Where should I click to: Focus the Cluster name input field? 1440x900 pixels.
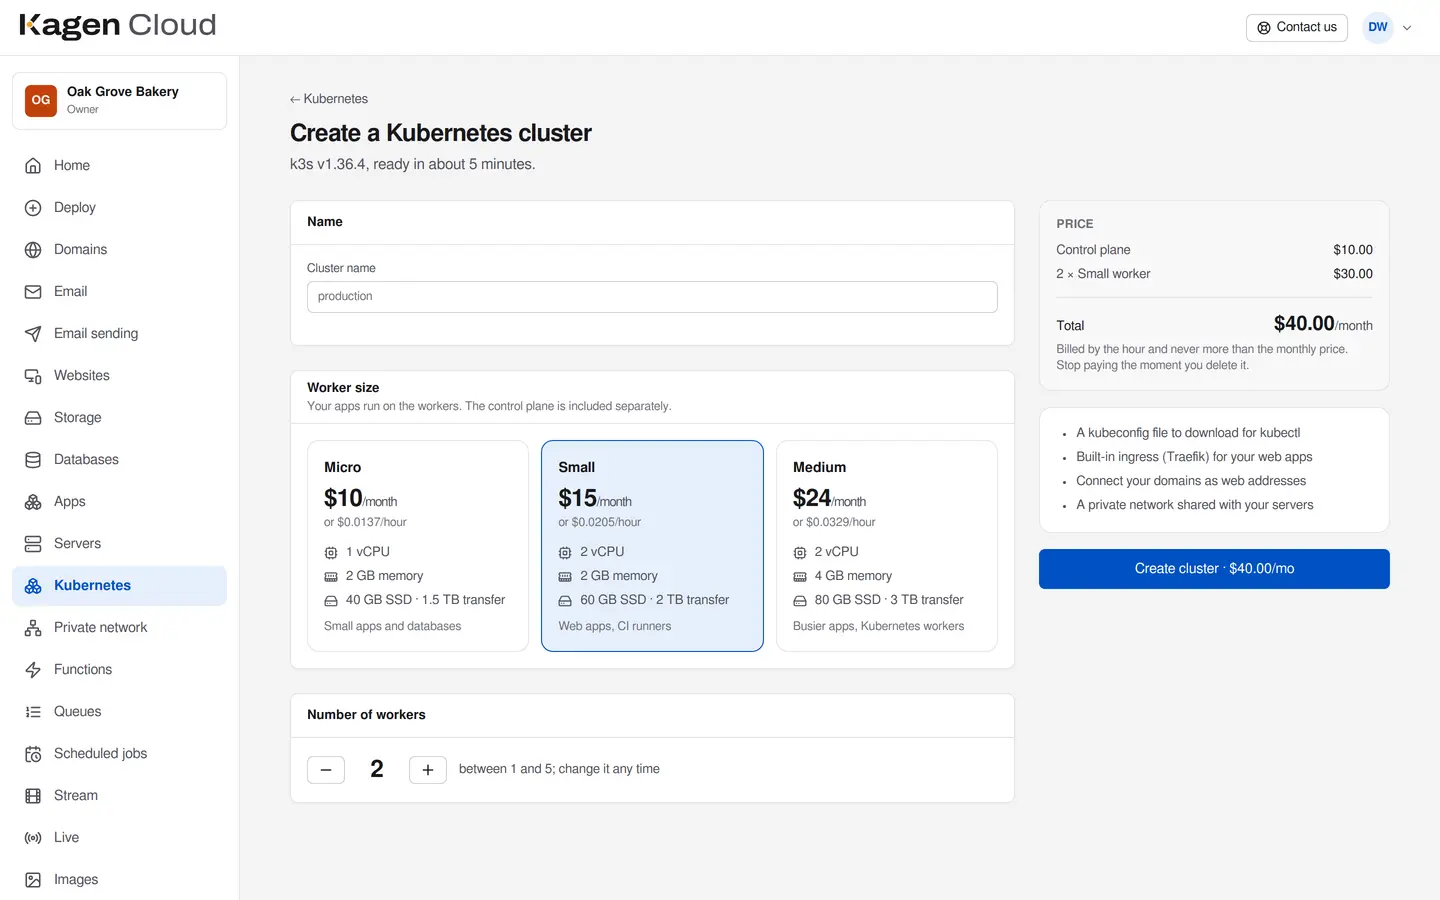coord(652,297)
